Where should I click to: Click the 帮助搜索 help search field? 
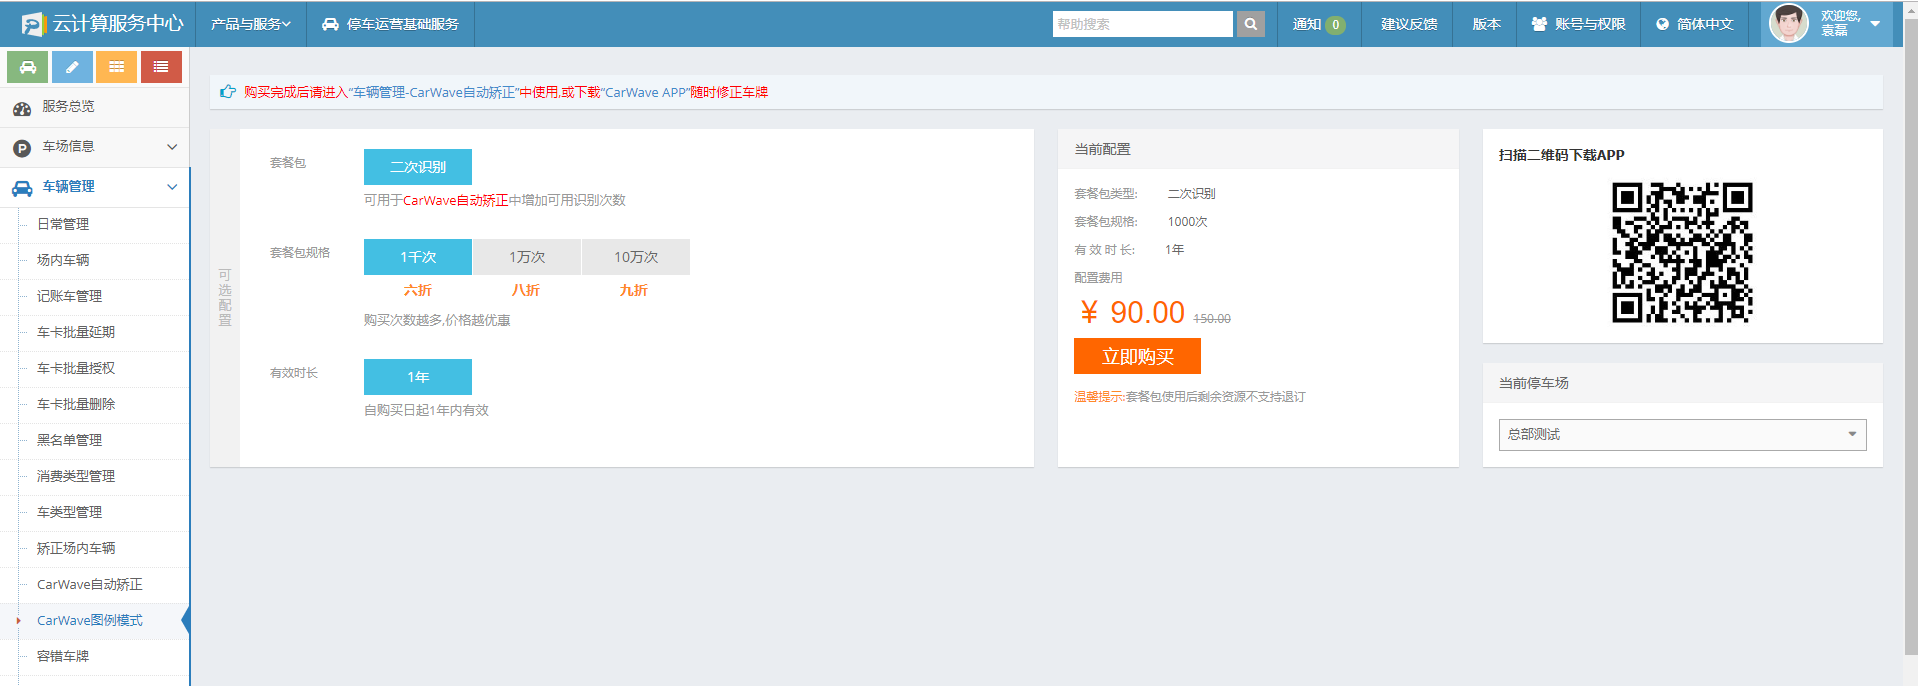[1142, 24]
